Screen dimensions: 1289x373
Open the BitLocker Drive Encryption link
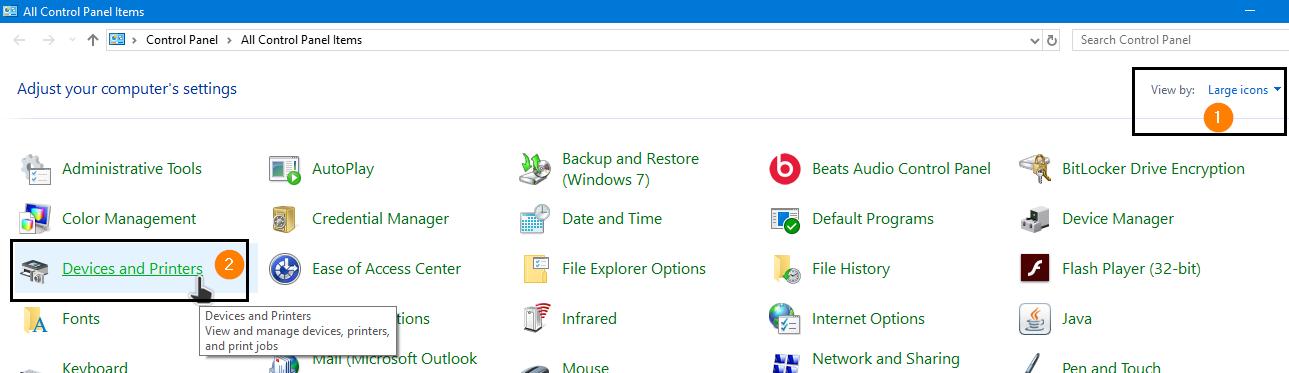pyautogui.click(x=1153, y=169)
